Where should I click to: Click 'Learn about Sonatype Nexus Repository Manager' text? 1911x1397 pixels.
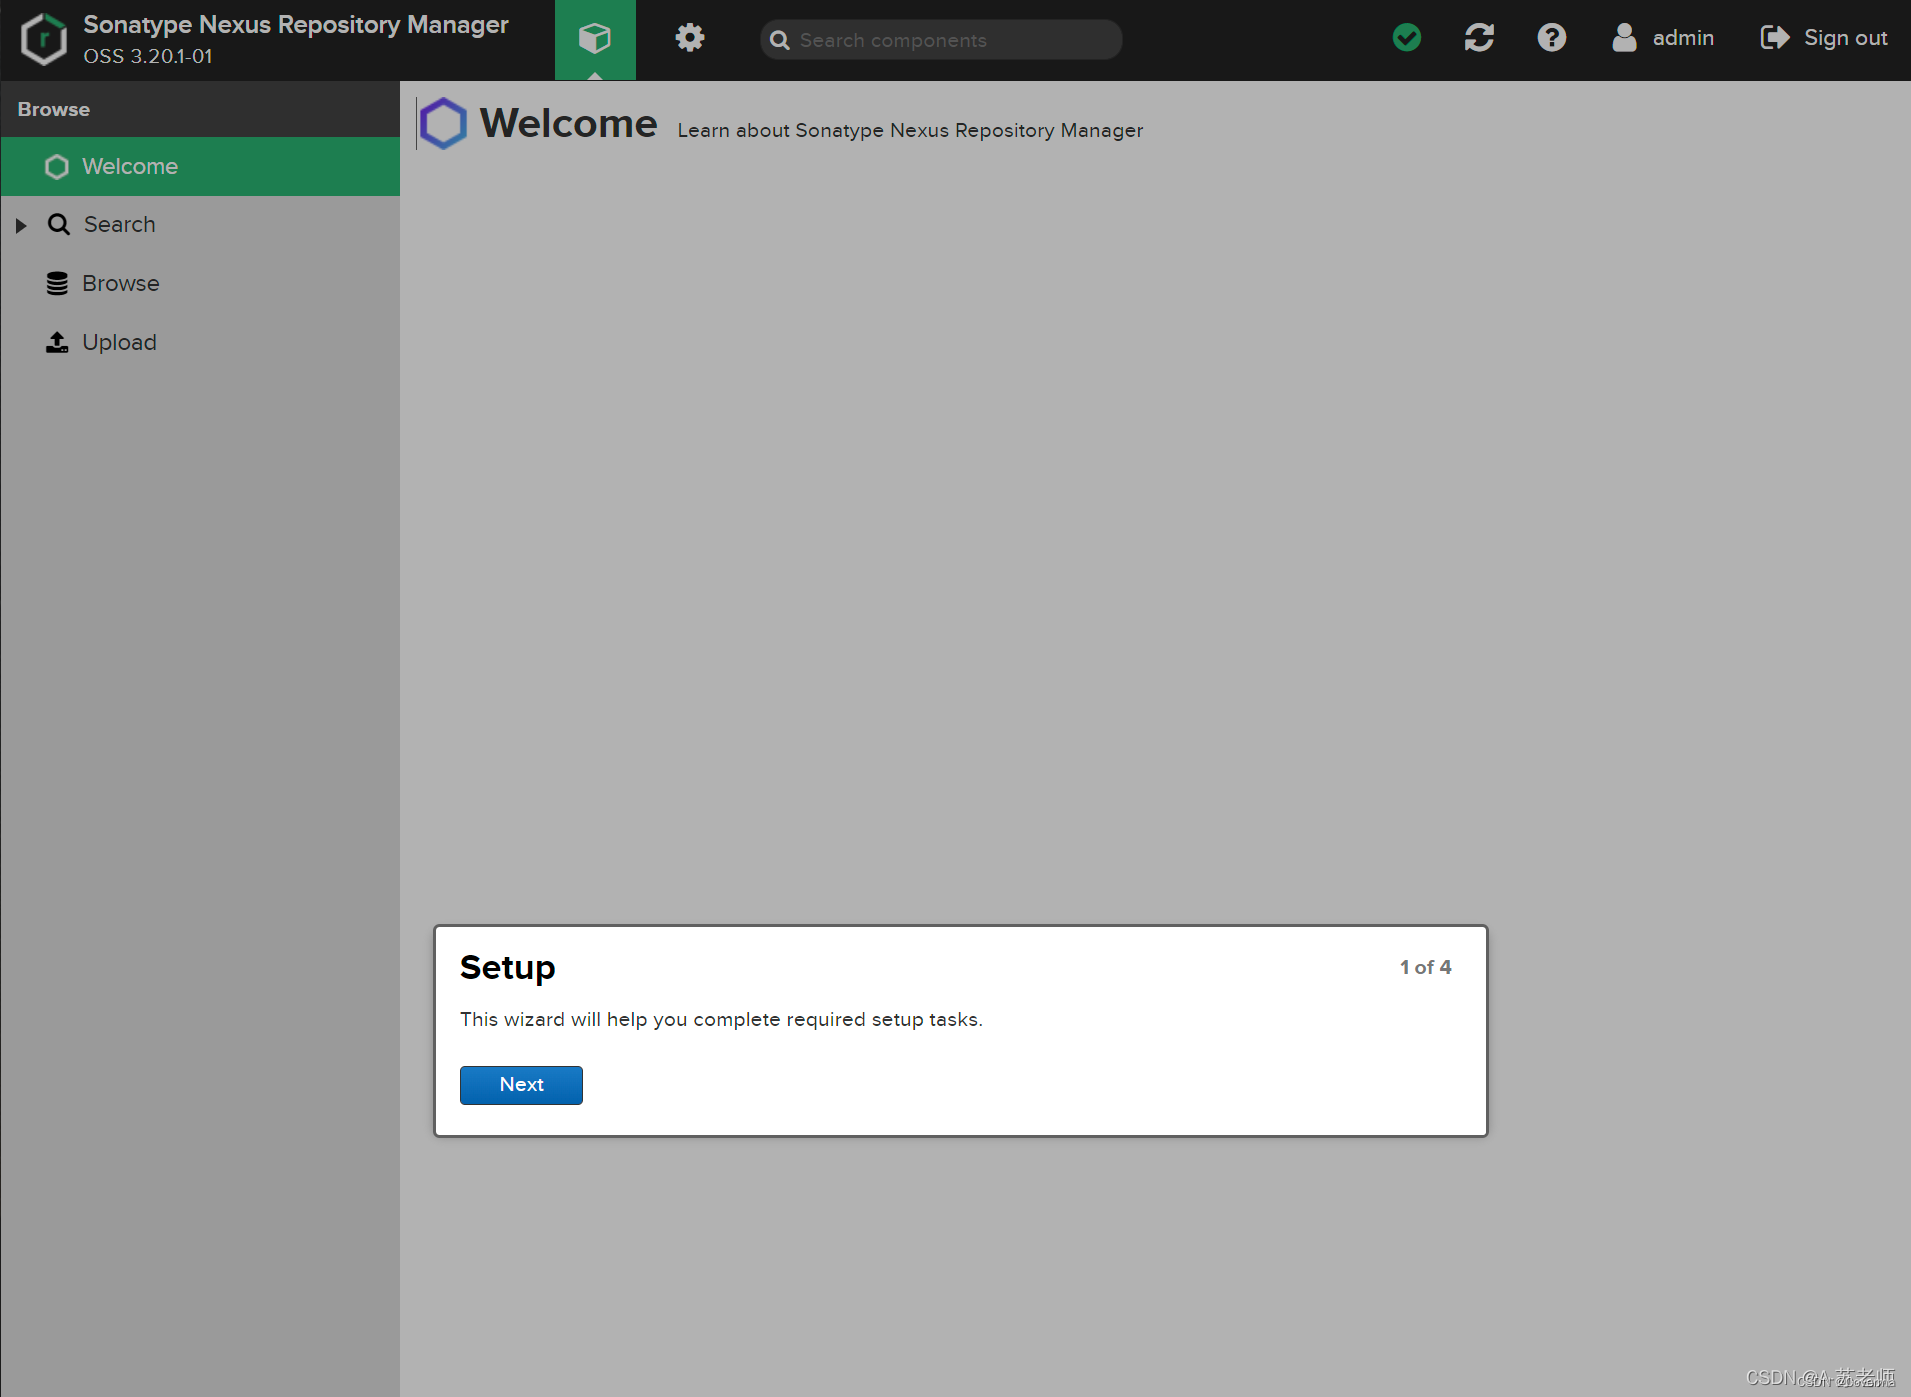pos(910,130)
